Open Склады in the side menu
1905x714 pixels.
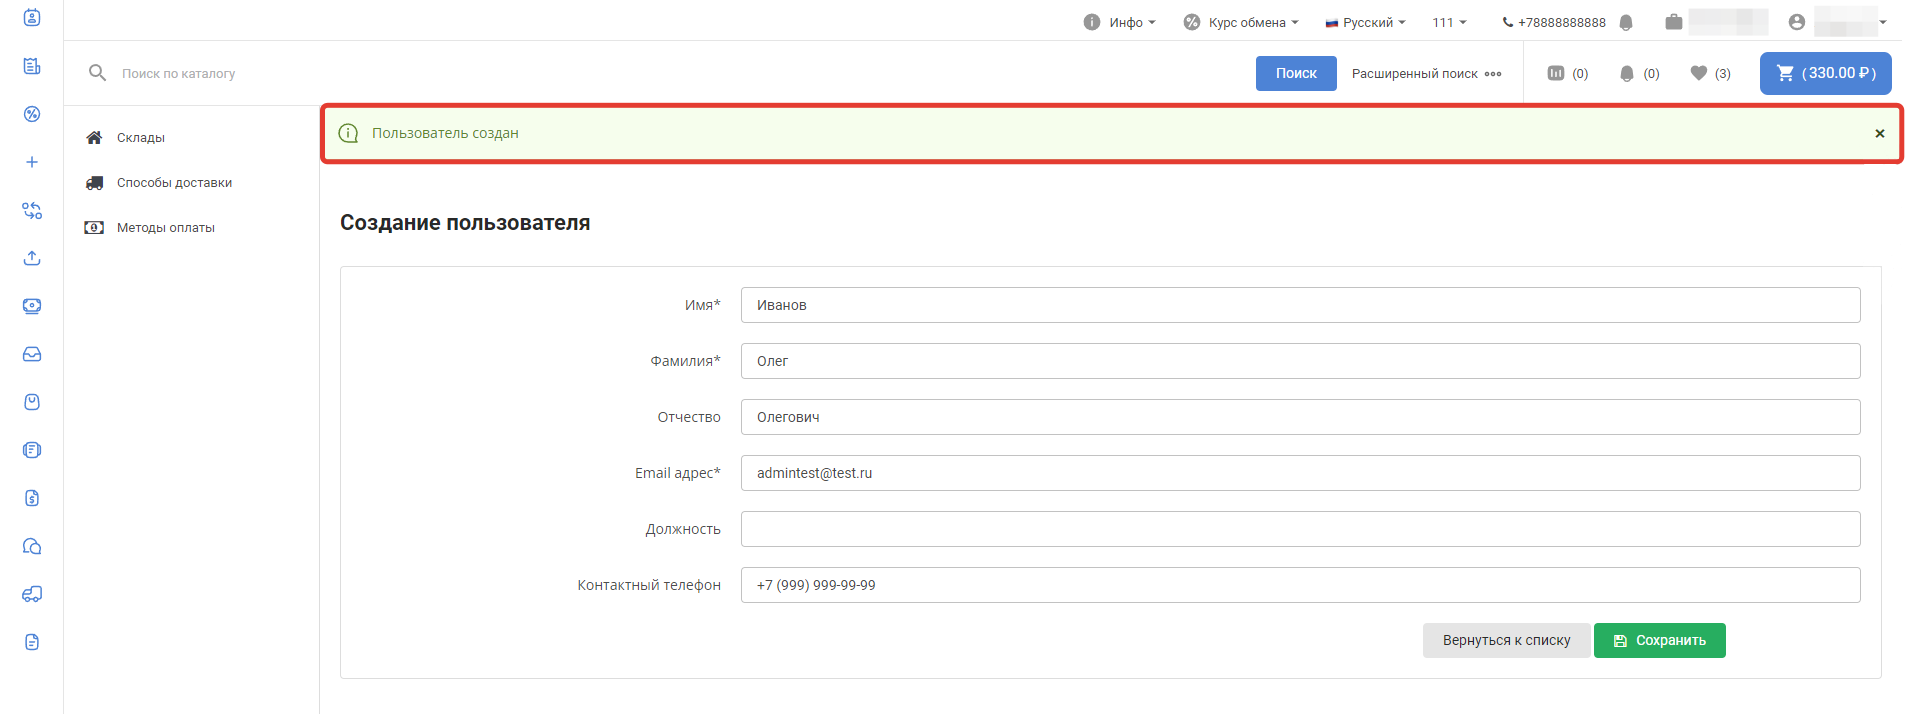coord(140,138)
